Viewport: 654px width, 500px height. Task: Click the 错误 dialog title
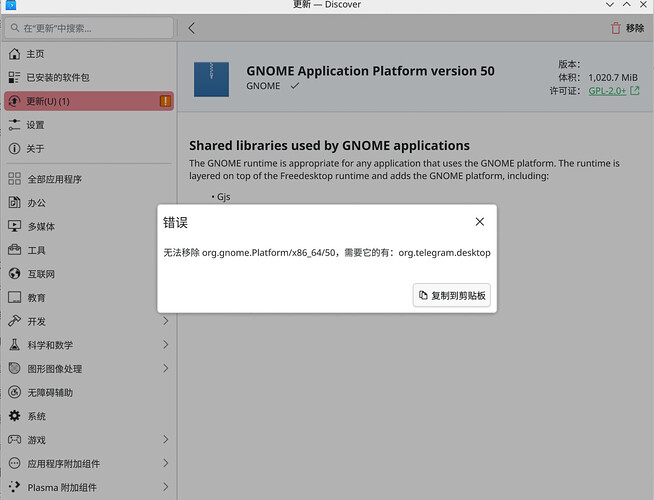175,222
